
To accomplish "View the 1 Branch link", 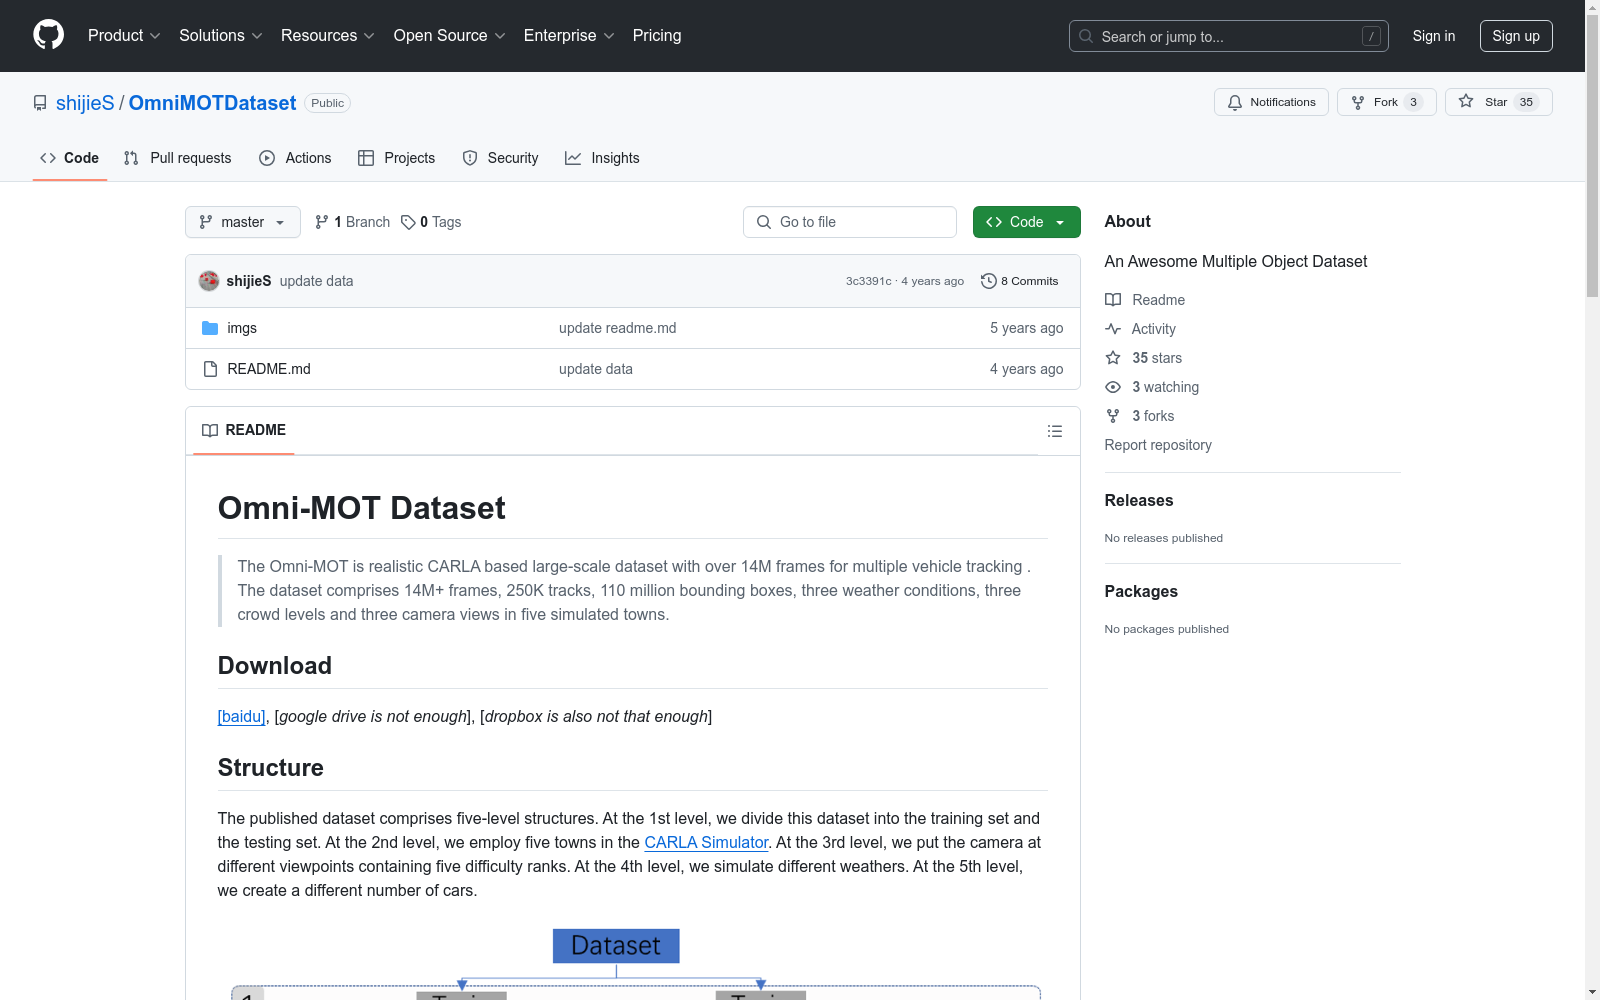I will coord(352,222).
